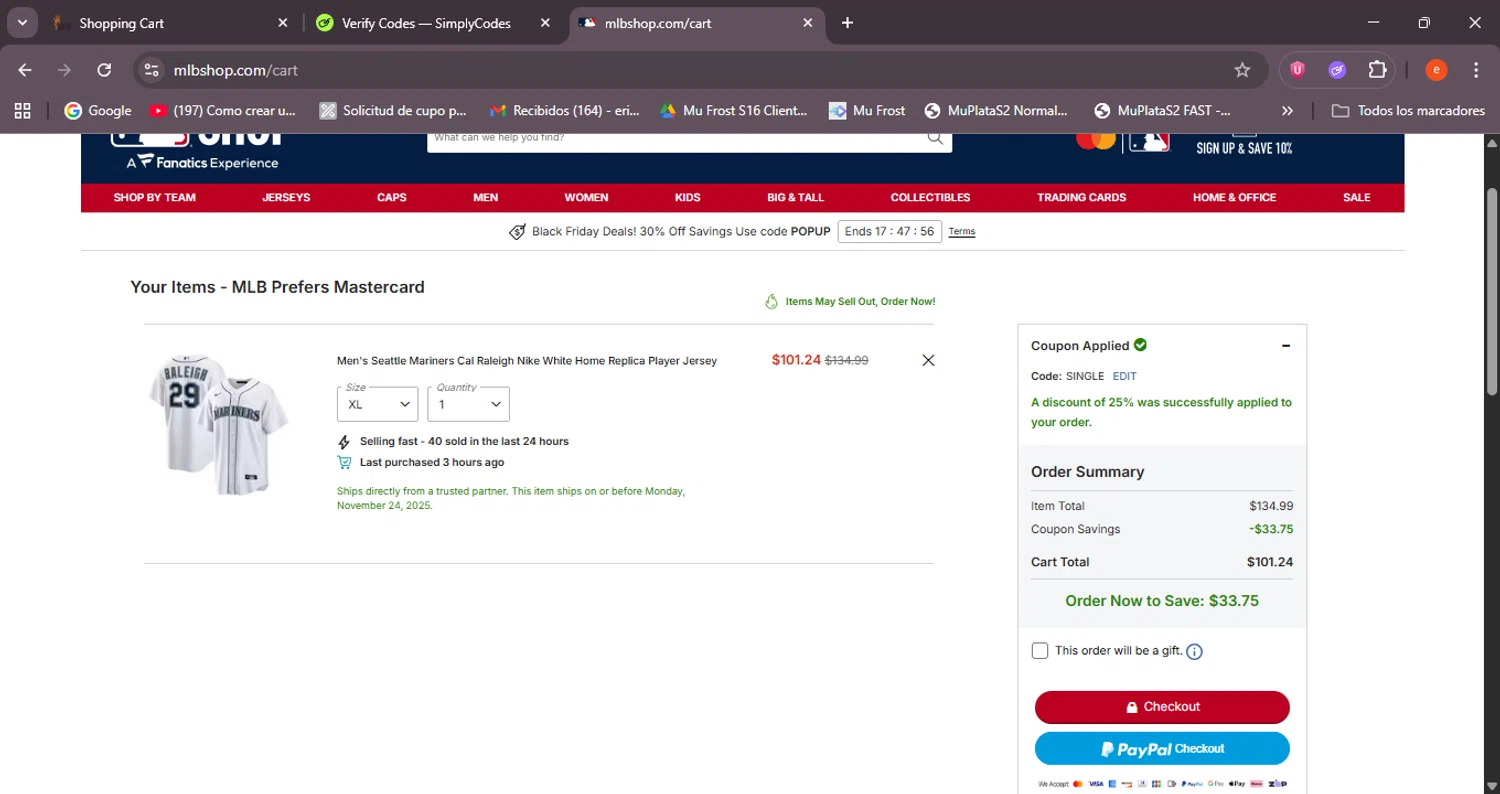Open tab search chevron dropdown
The height and width of the screenshot is (794, 1500).
pyautogui.click(x=22, y=23)
